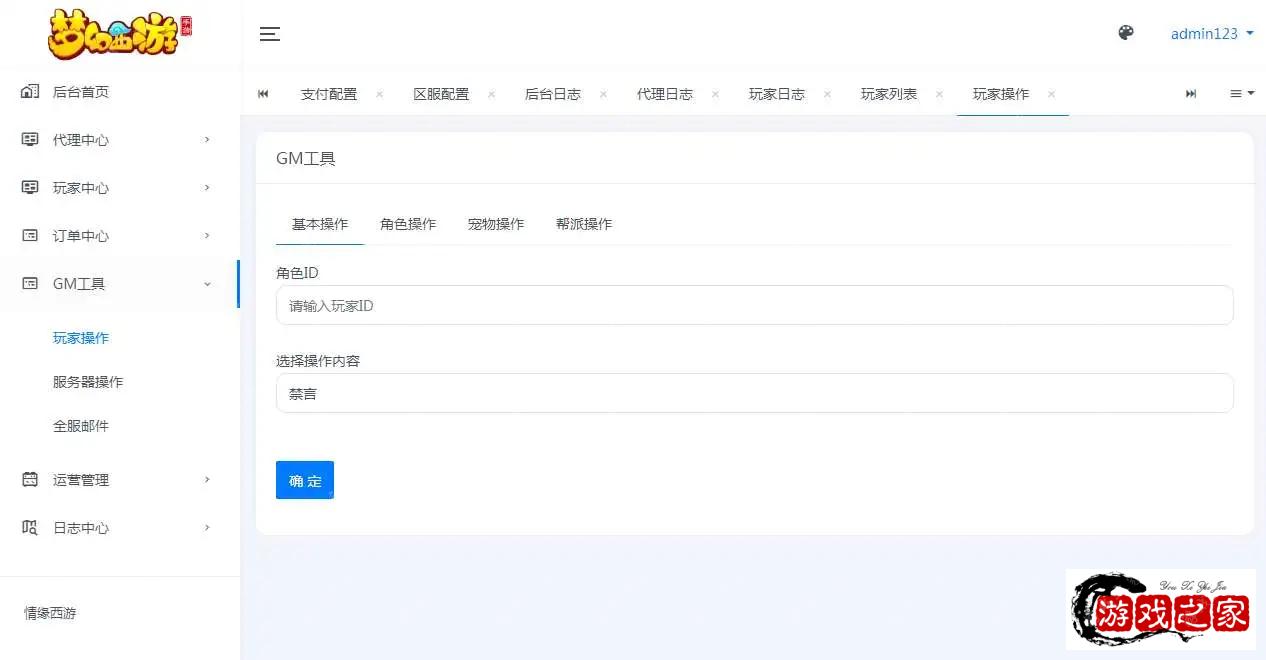This screenshot has height=660, width=1266.
Task: Click the 确定 confirm button
Action: tap(304, 479)
